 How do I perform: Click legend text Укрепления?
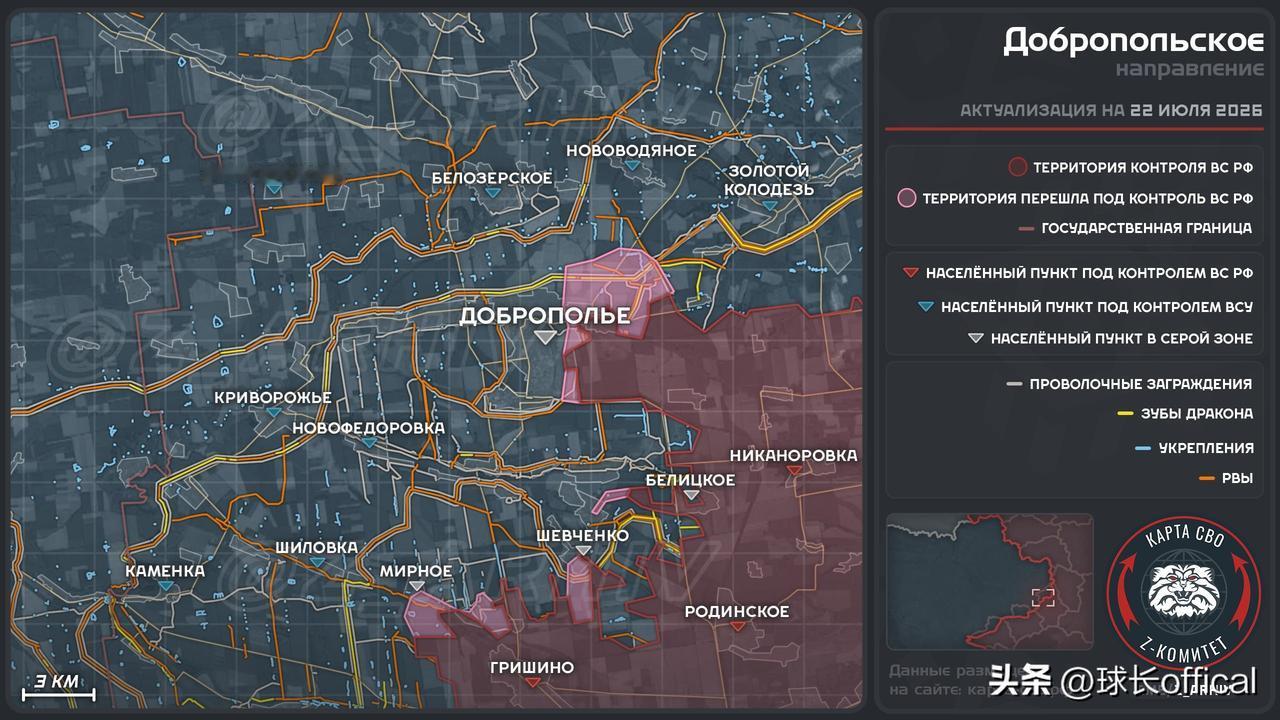(x=1206, y=448)
